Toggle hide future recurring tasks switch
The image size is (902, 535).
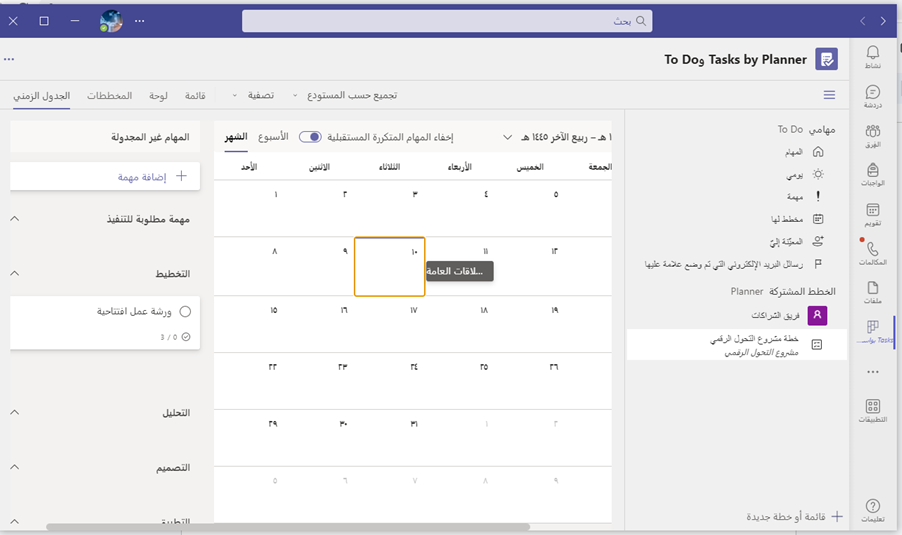pyautogui.click(x=310, y=137)
